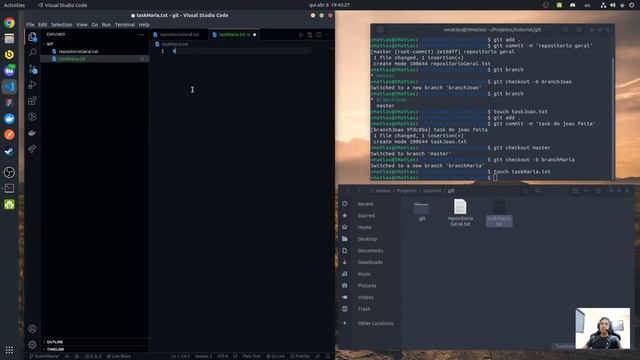Click the Run file icon in editor toolbar
This screenshot has height=360, width=640.
point(301,35)
